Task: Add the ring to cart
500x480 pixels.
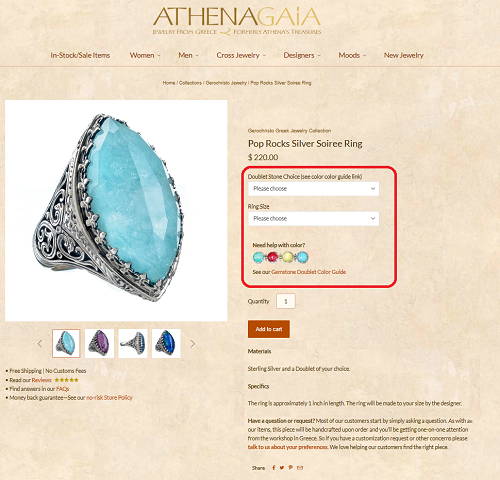Action: [269, 329]
